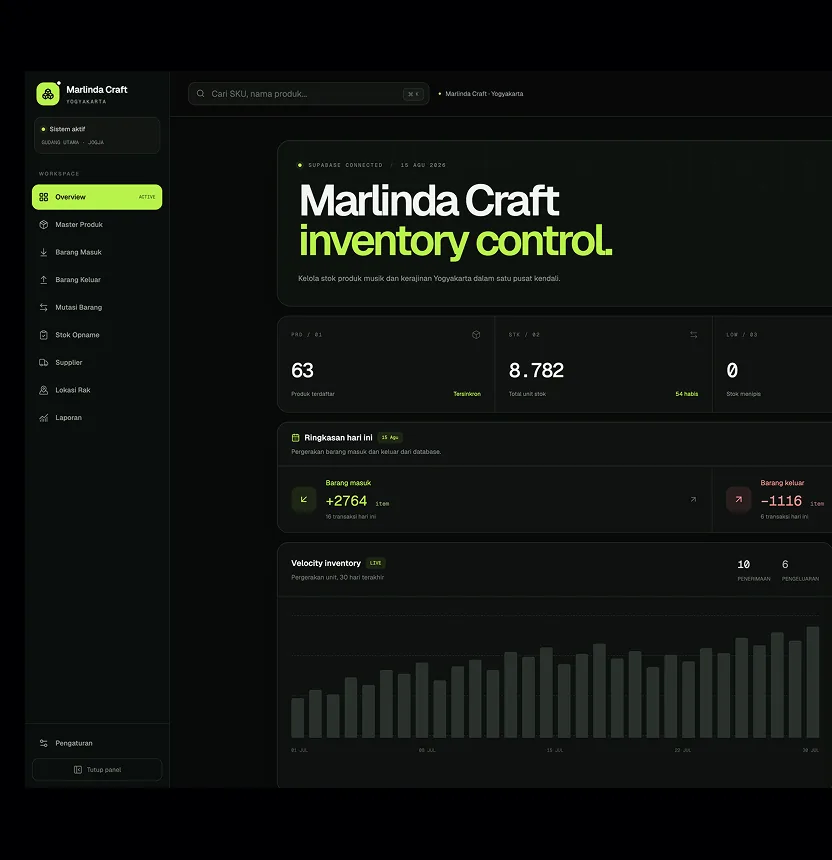Click the last bar in Velocity inventory chart

click(x=813, y=682)
